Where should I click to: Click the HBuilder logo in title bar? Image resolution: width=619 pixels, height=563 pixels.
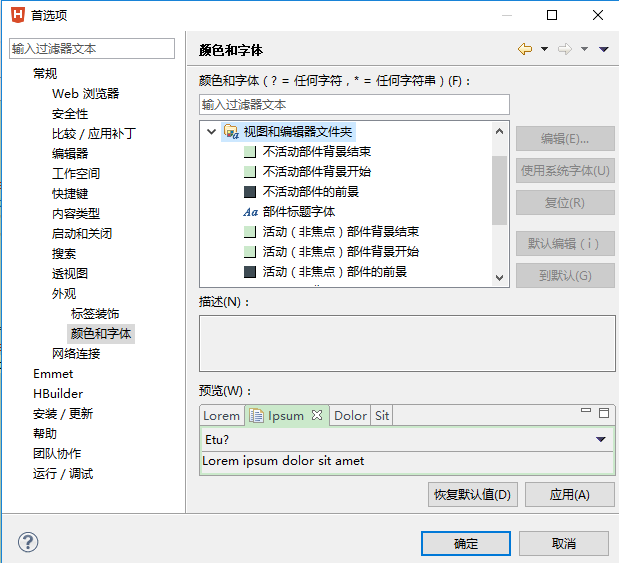click(x=18, y=15)
